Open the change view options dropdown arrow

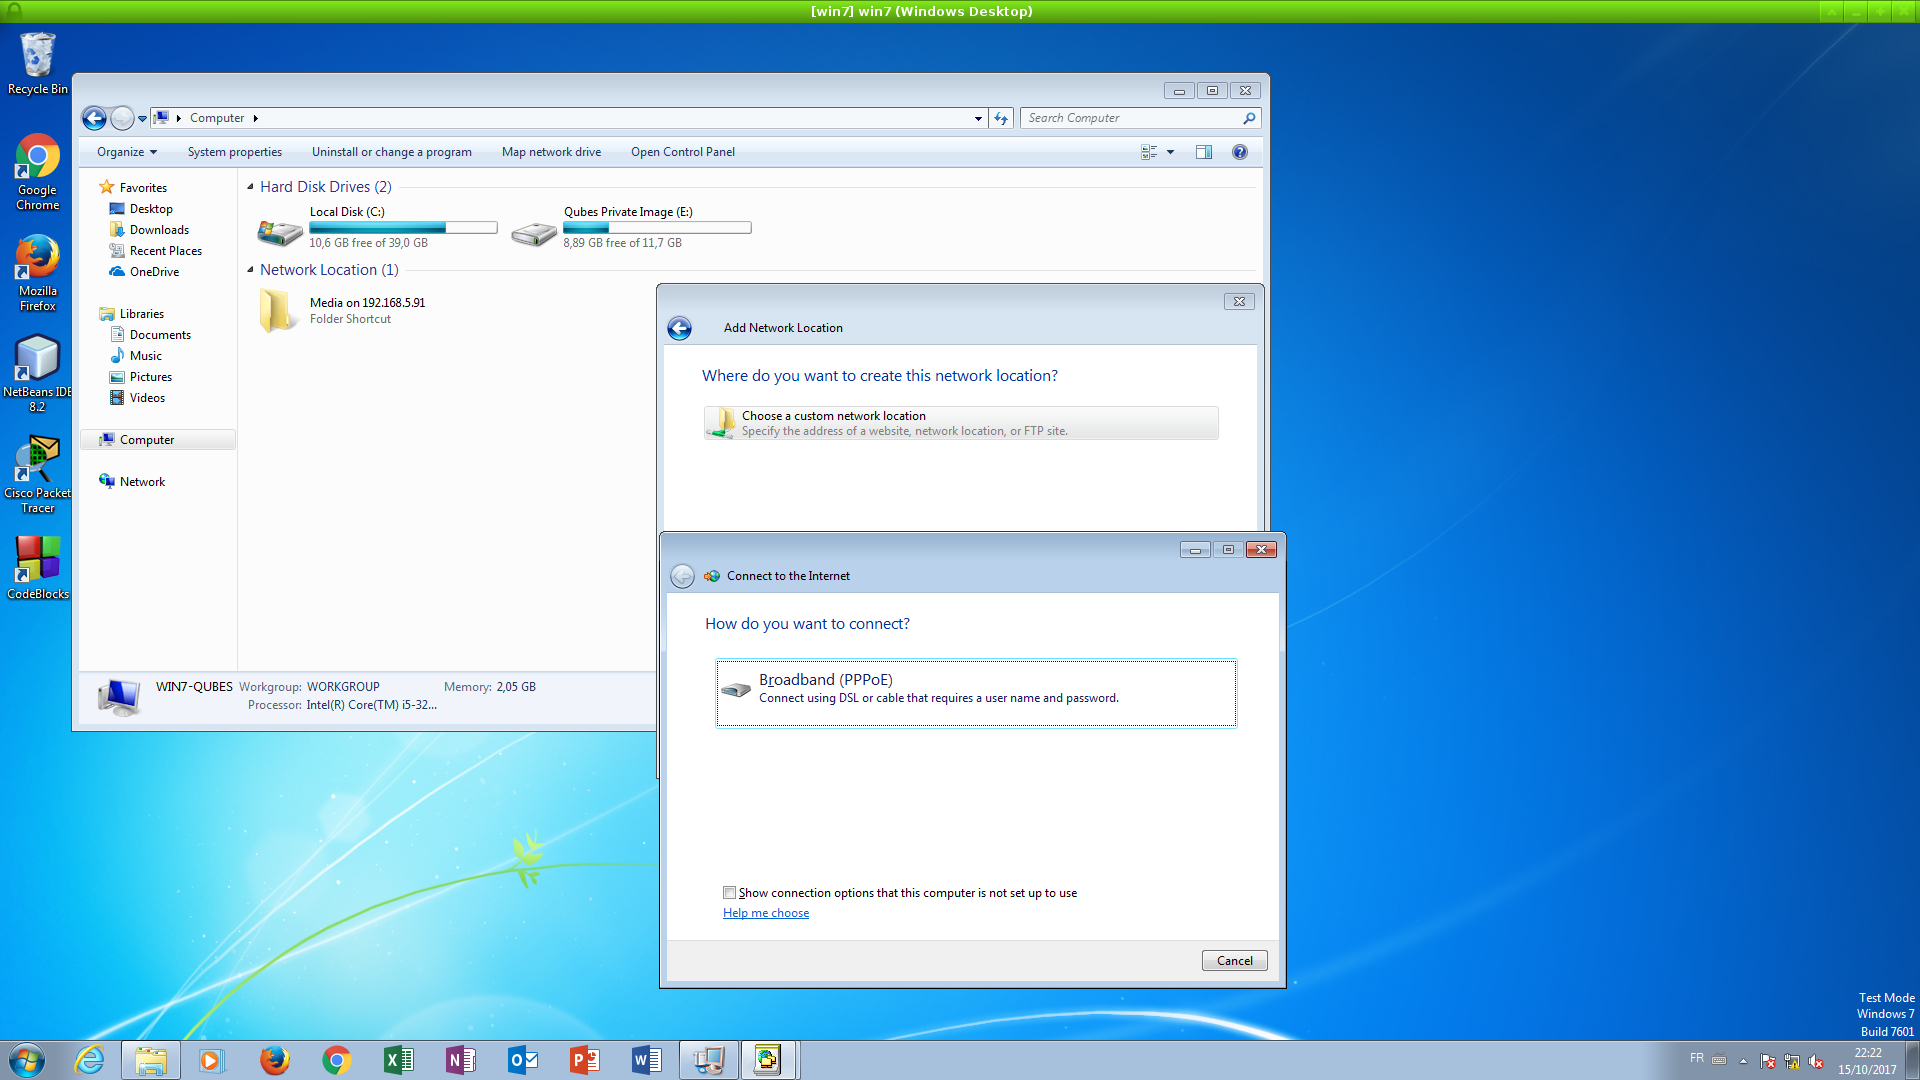[1170, 152]
